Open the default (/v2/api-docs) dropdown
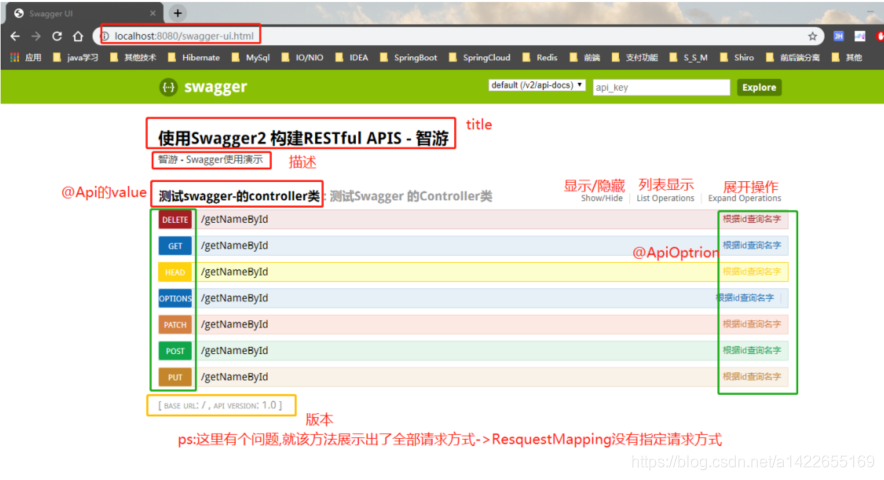This screenshot has width=884, height=480. pos(537,85)
